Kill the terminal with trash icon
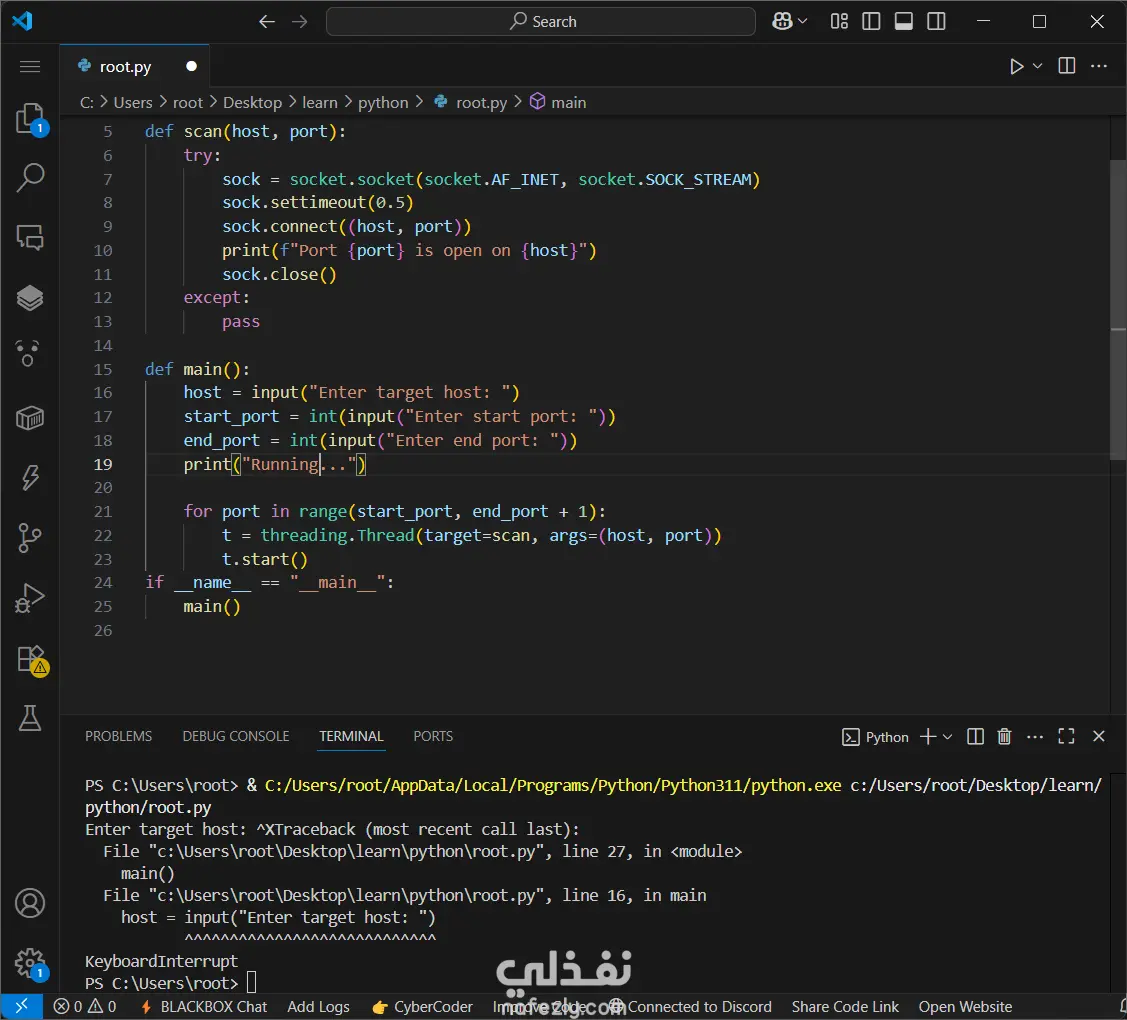The image size is (1127, 1020). (x=1005, y=737)
